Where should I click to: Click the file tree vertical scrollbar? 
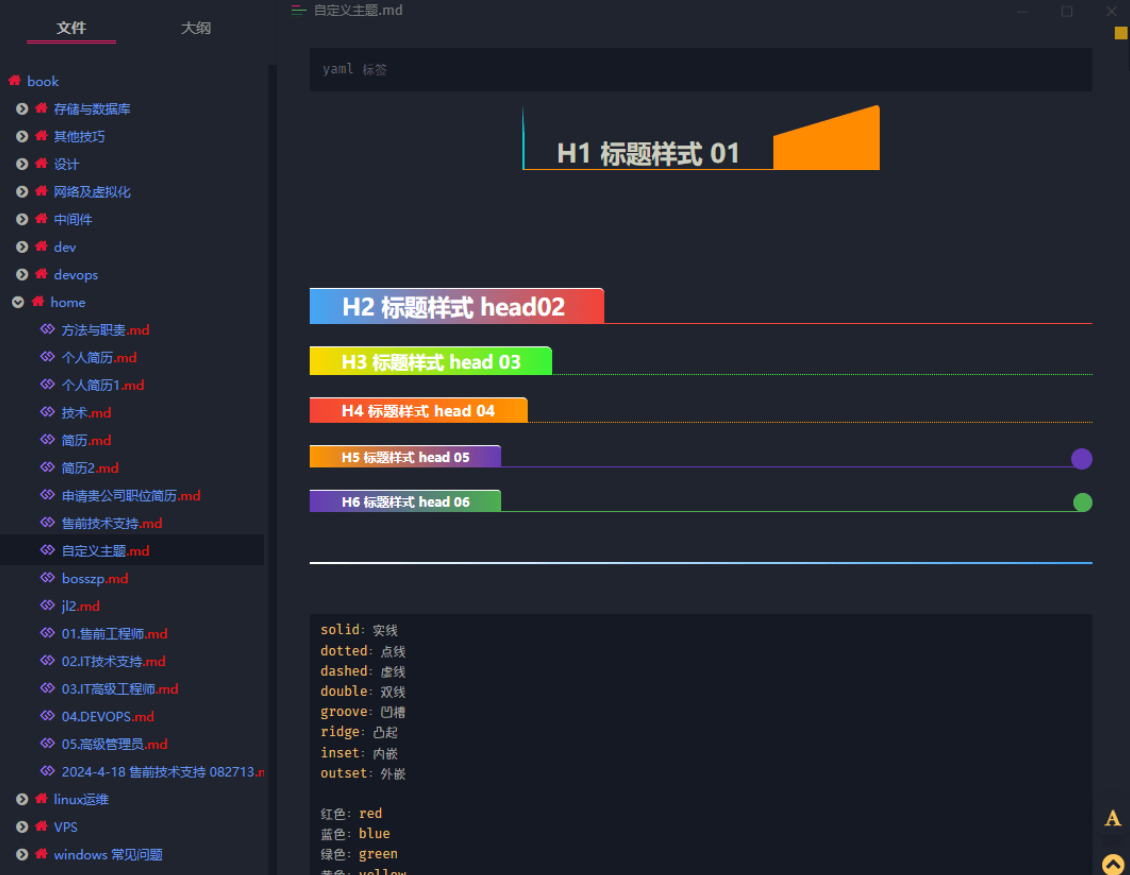(272, 468)
